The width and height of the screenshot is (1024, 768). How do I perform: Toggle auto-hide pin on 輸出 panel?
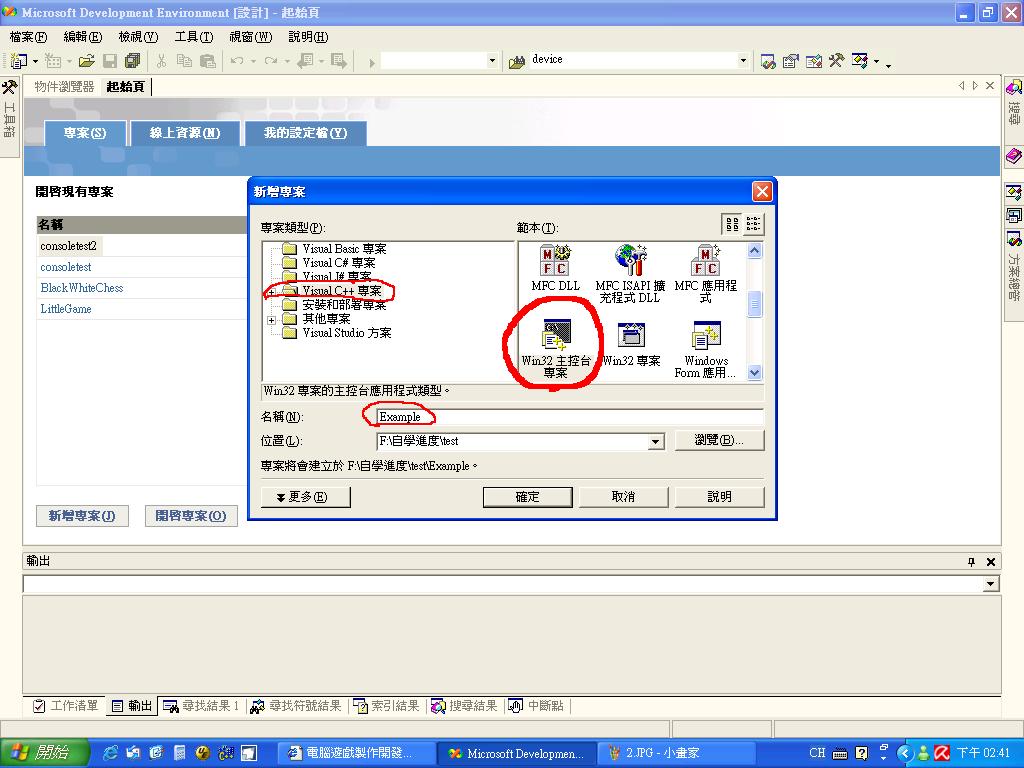click(x=971, y=562)
